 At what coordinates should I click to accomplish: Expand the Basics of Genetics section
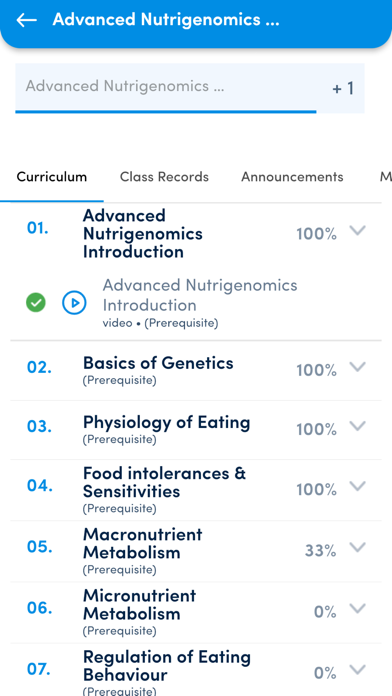click(357, 367)
